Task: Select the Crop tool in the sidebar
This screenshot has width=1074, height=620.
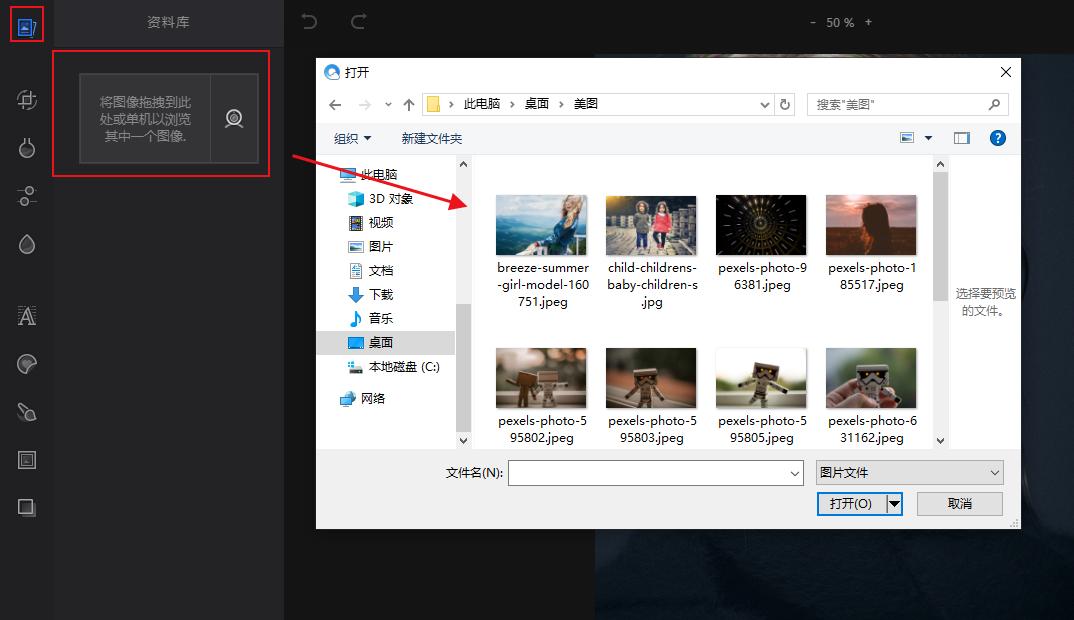Action: point(25,99)
